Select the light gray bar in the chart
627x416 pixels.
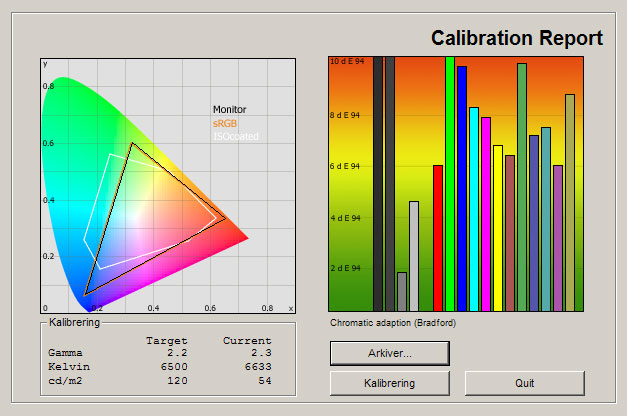[414, 256]
